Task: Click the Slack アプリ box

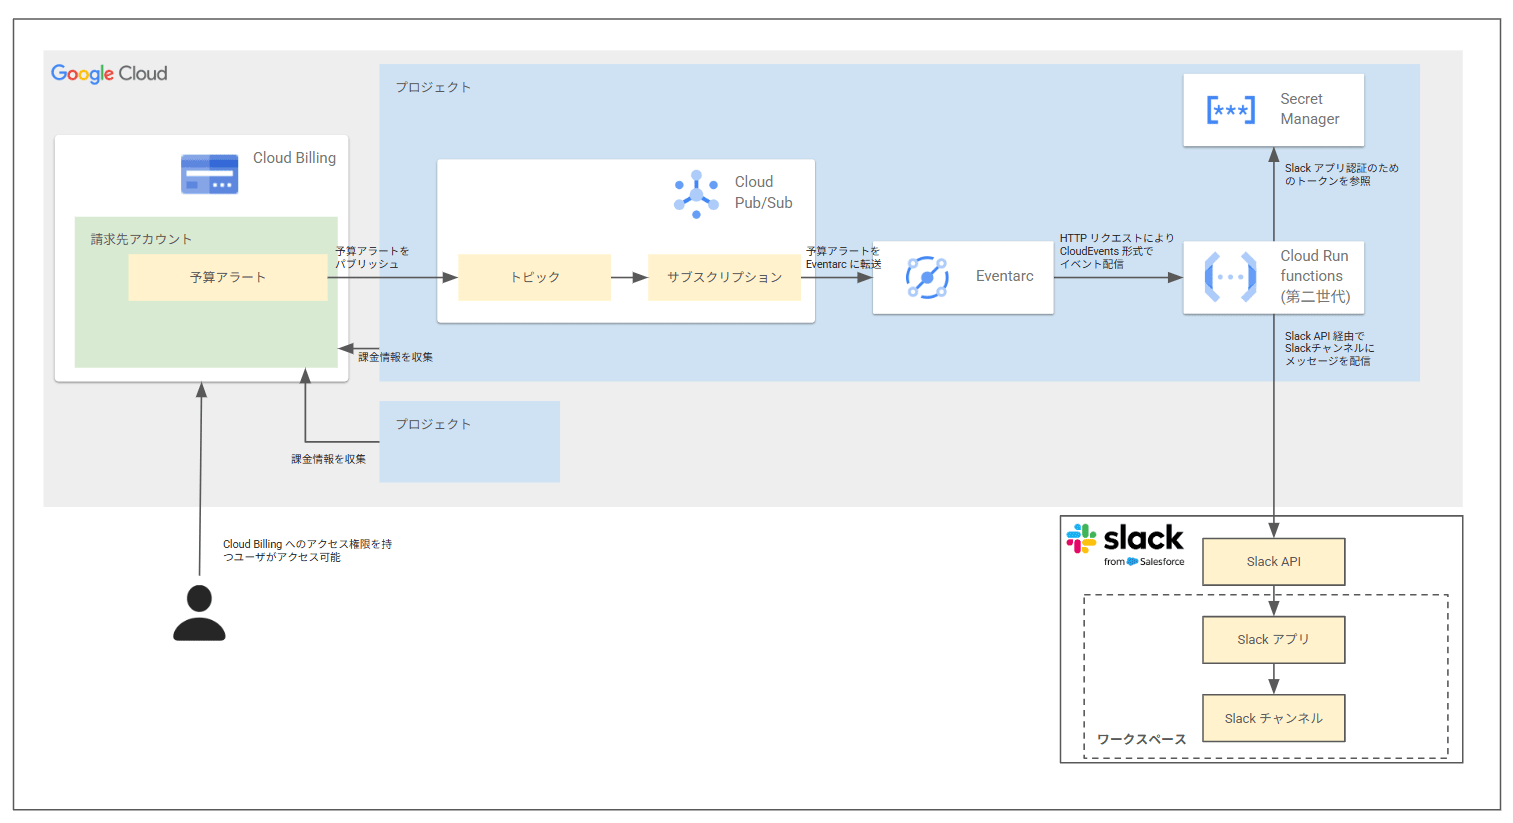Action: (x=1273, y=640)
